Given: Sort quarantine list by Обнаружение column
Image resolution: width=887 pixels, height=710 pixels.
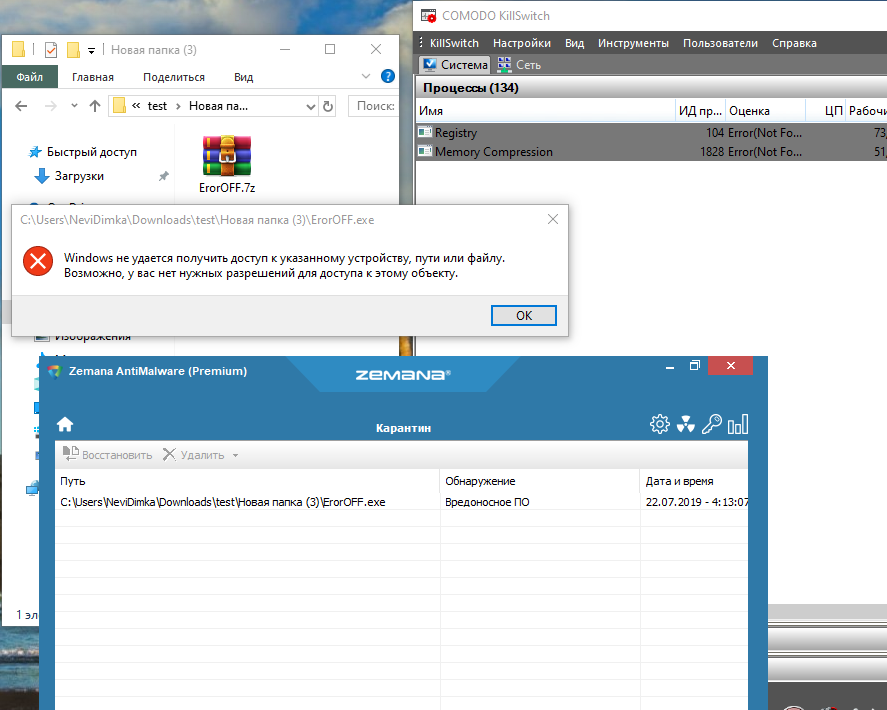Looking at the screenshot, I should (x=540, y=481).
